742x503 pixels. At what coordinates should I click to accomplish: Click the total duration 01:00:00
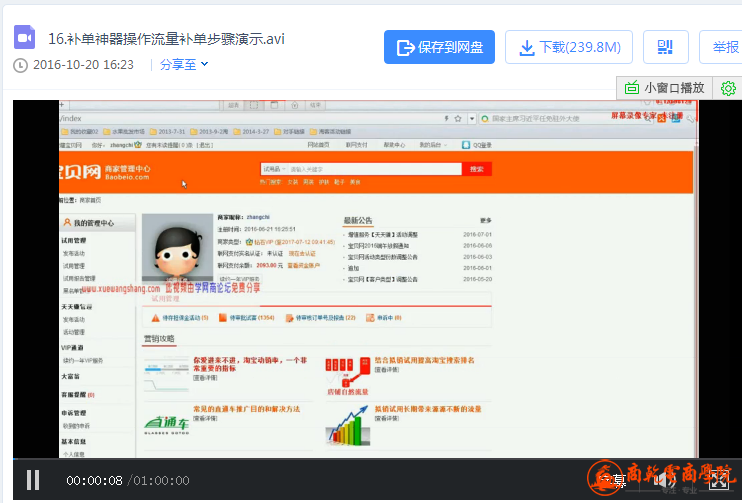click(161, 481)
